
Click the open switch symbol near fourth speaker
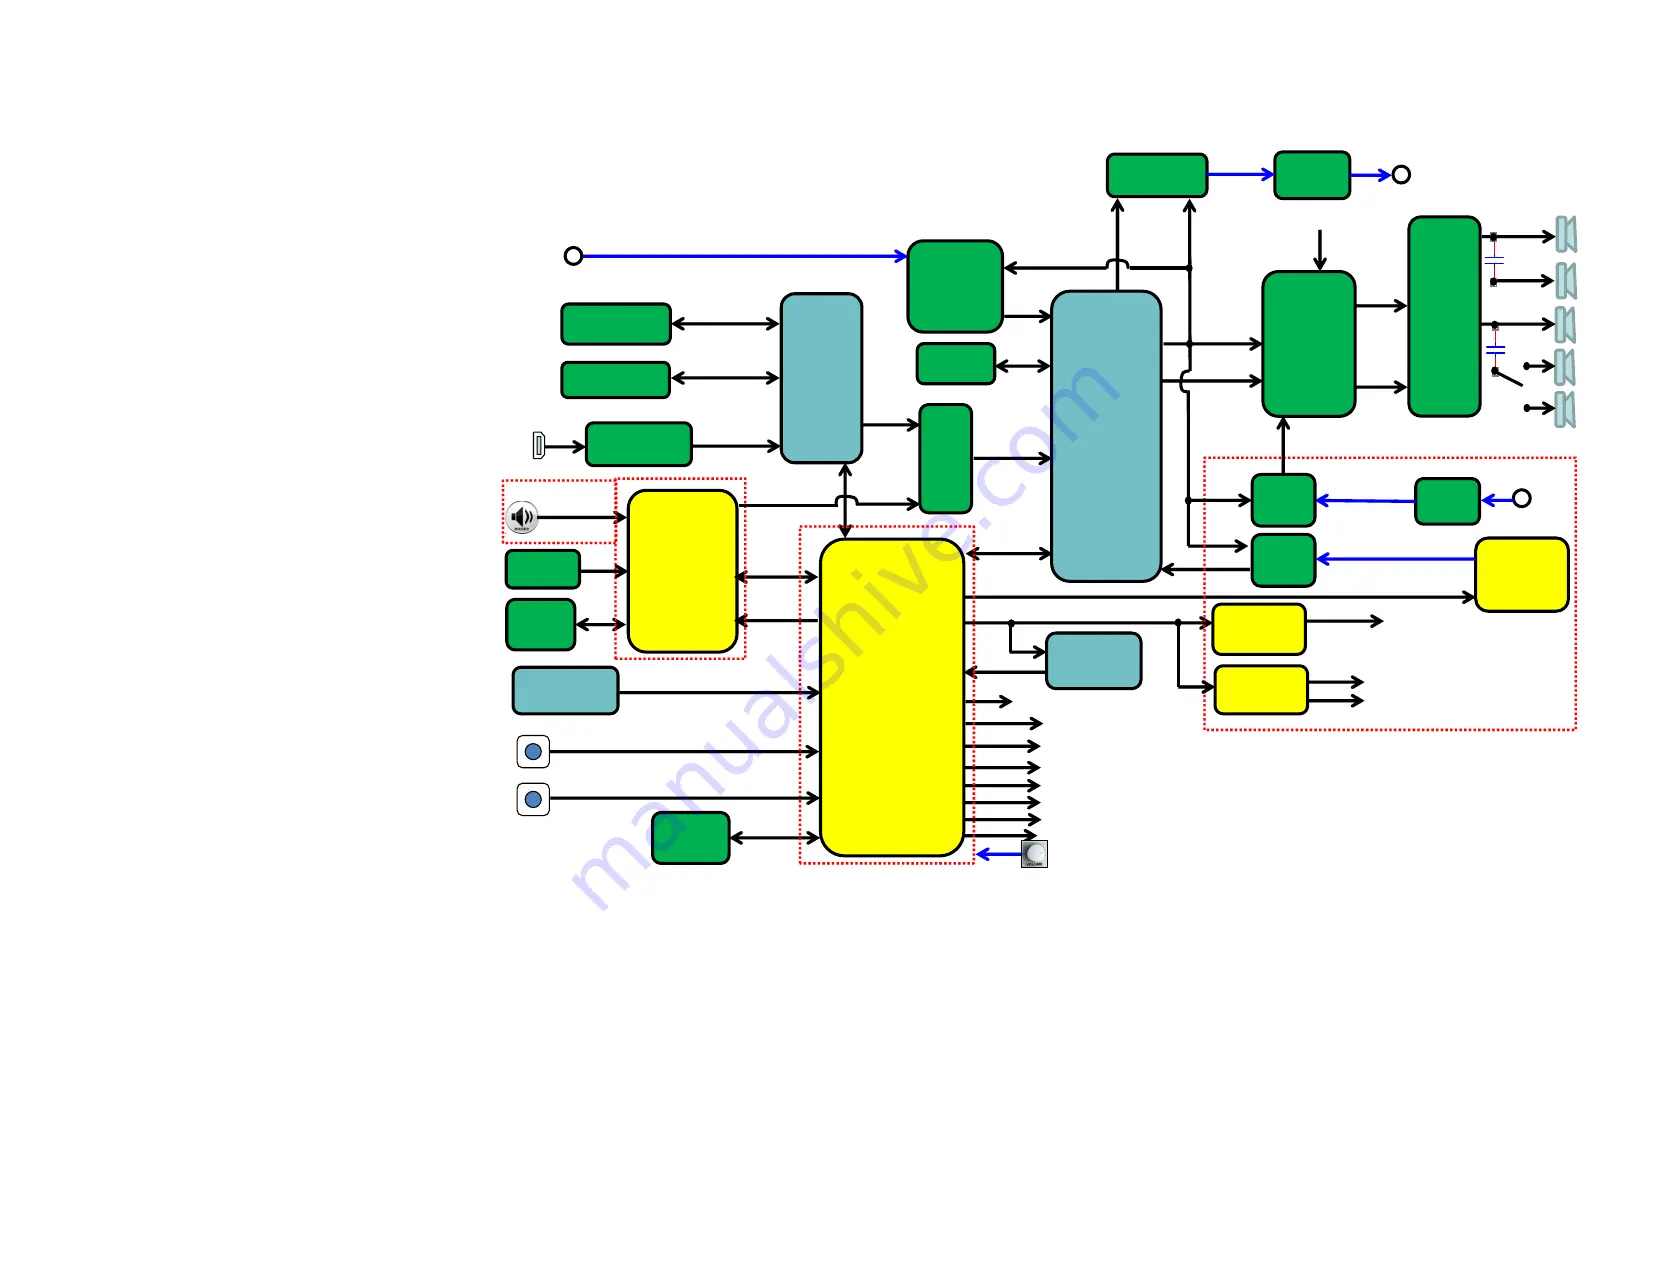1507,377
